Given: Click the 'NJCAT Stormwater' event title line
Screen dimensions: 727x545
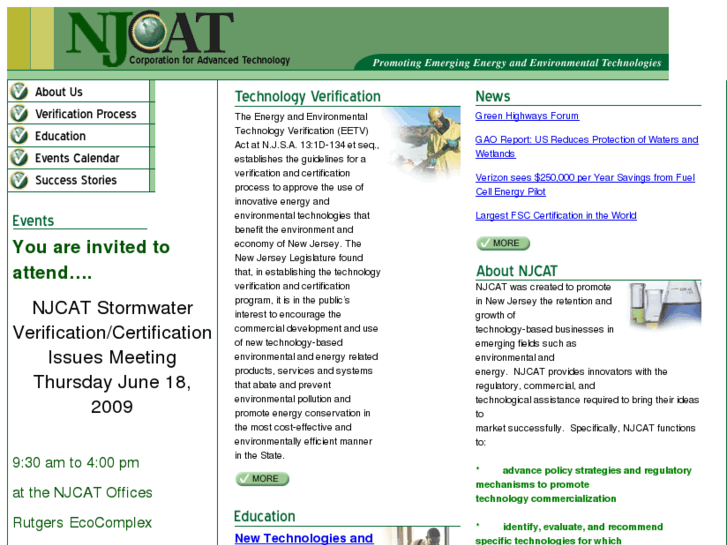Looking at the screenshot, I should (112, 308).
